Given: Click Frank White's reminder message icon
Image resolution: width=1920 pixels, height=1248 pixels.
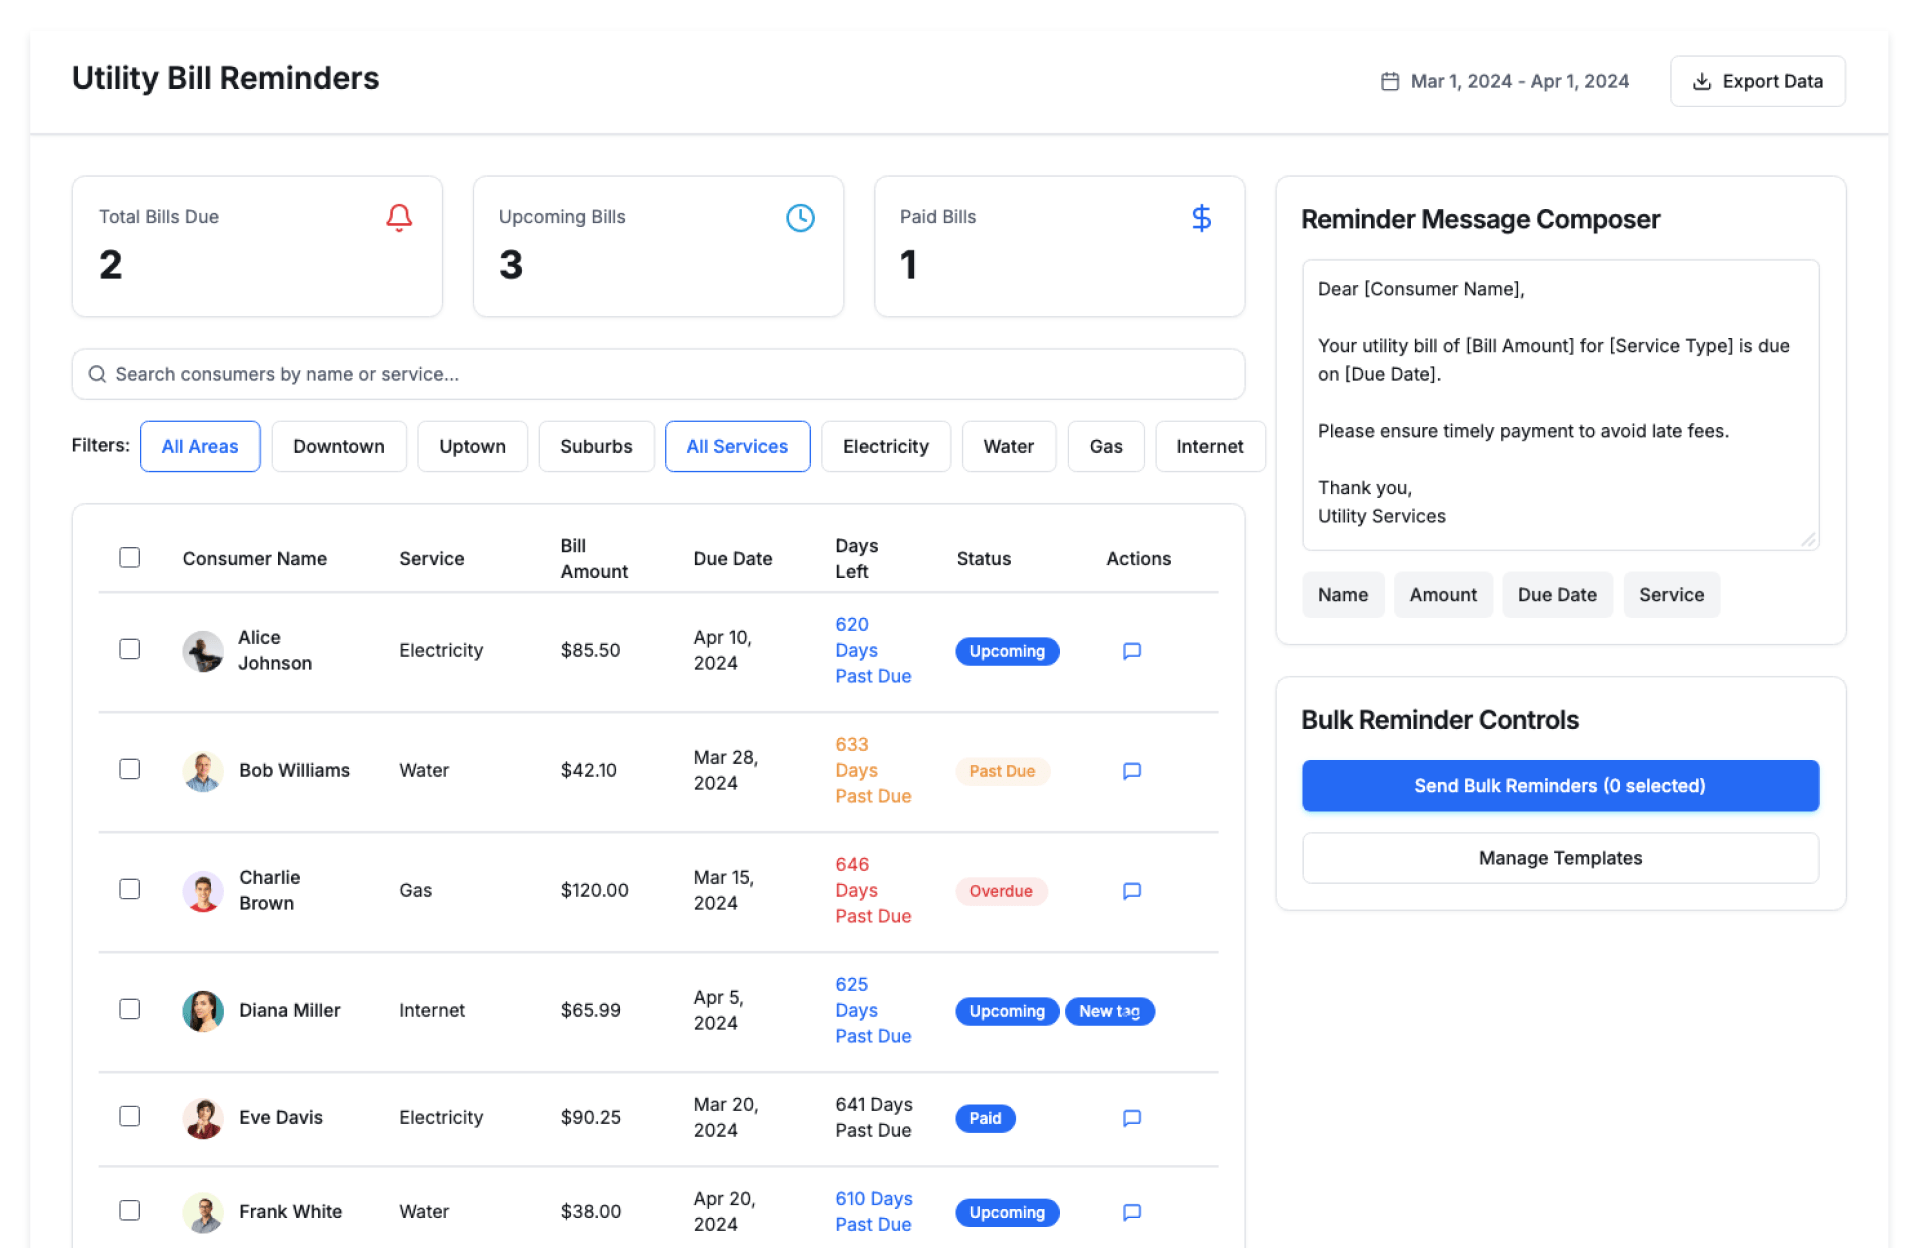Looking at the screenshot, I should pyautogui.click(x=1131, y=1212).
